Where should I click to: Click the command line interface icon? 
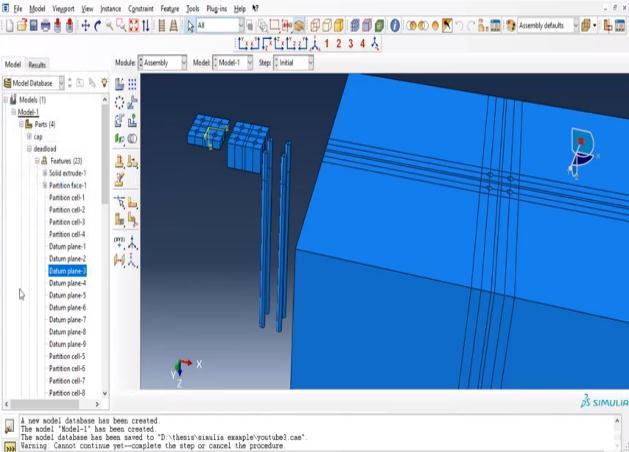click(x=9, y=446)
